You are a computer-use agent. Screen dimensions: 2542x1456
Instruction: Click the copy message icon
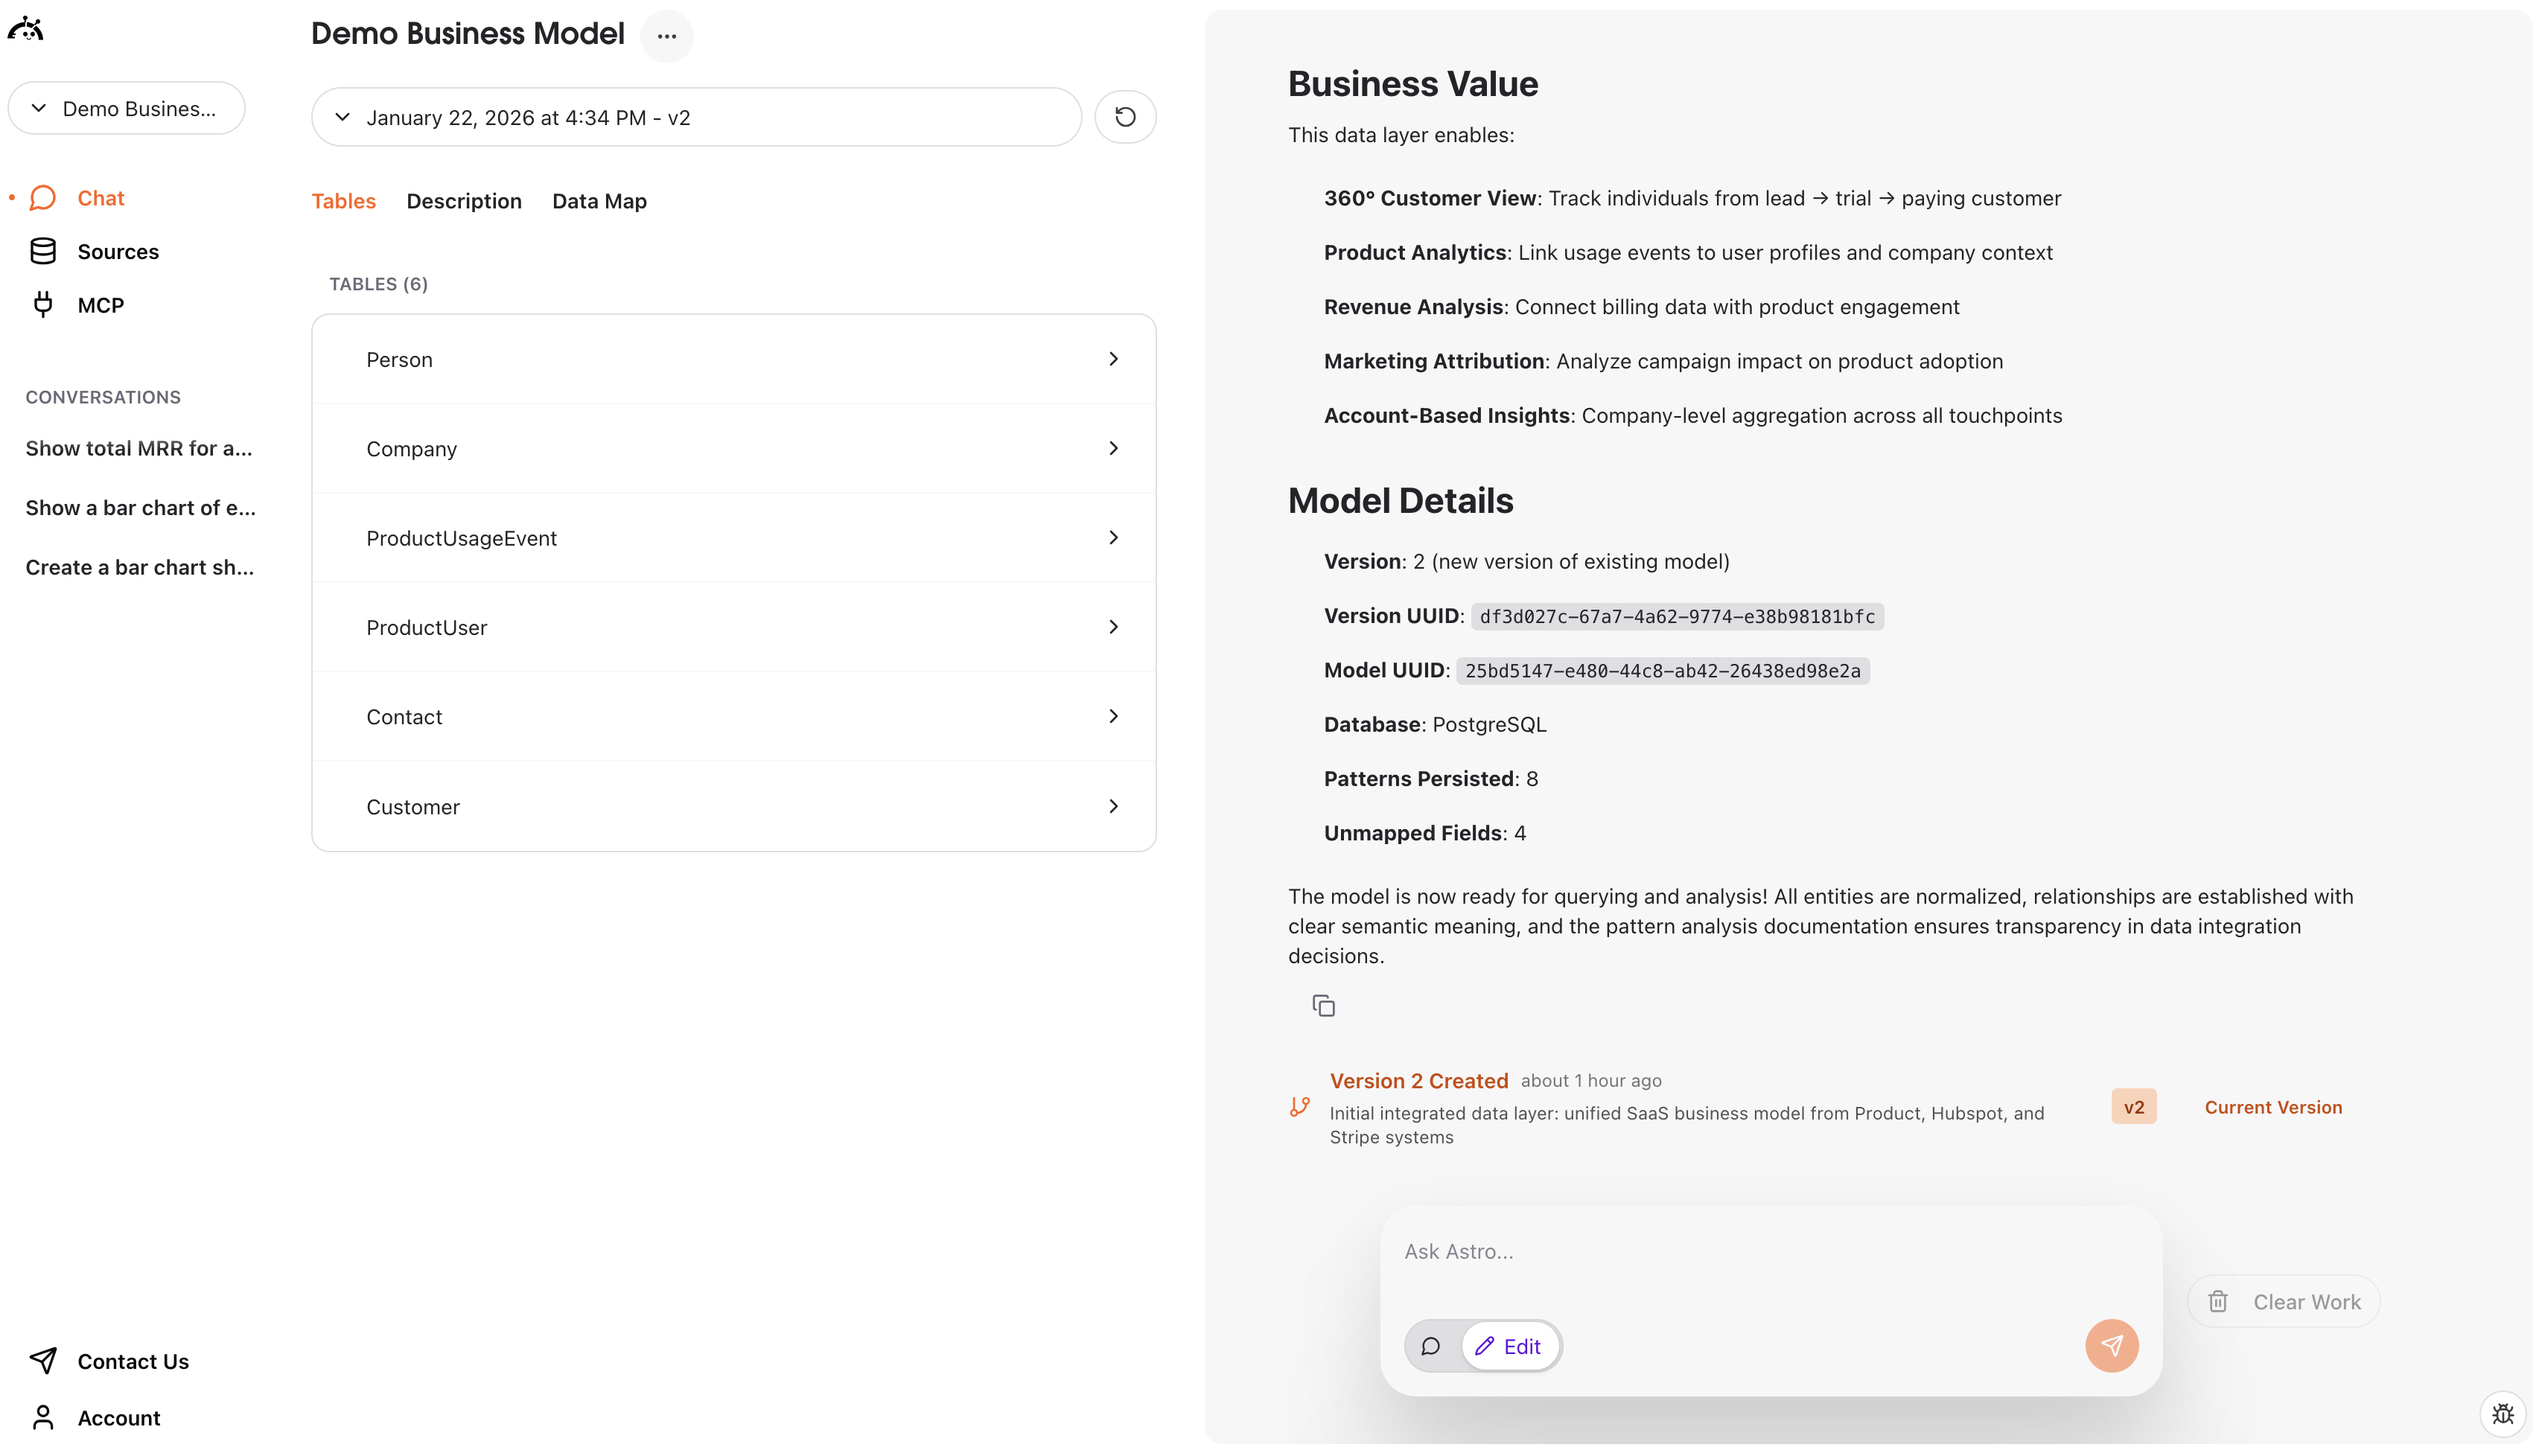pos(1323,1006)
